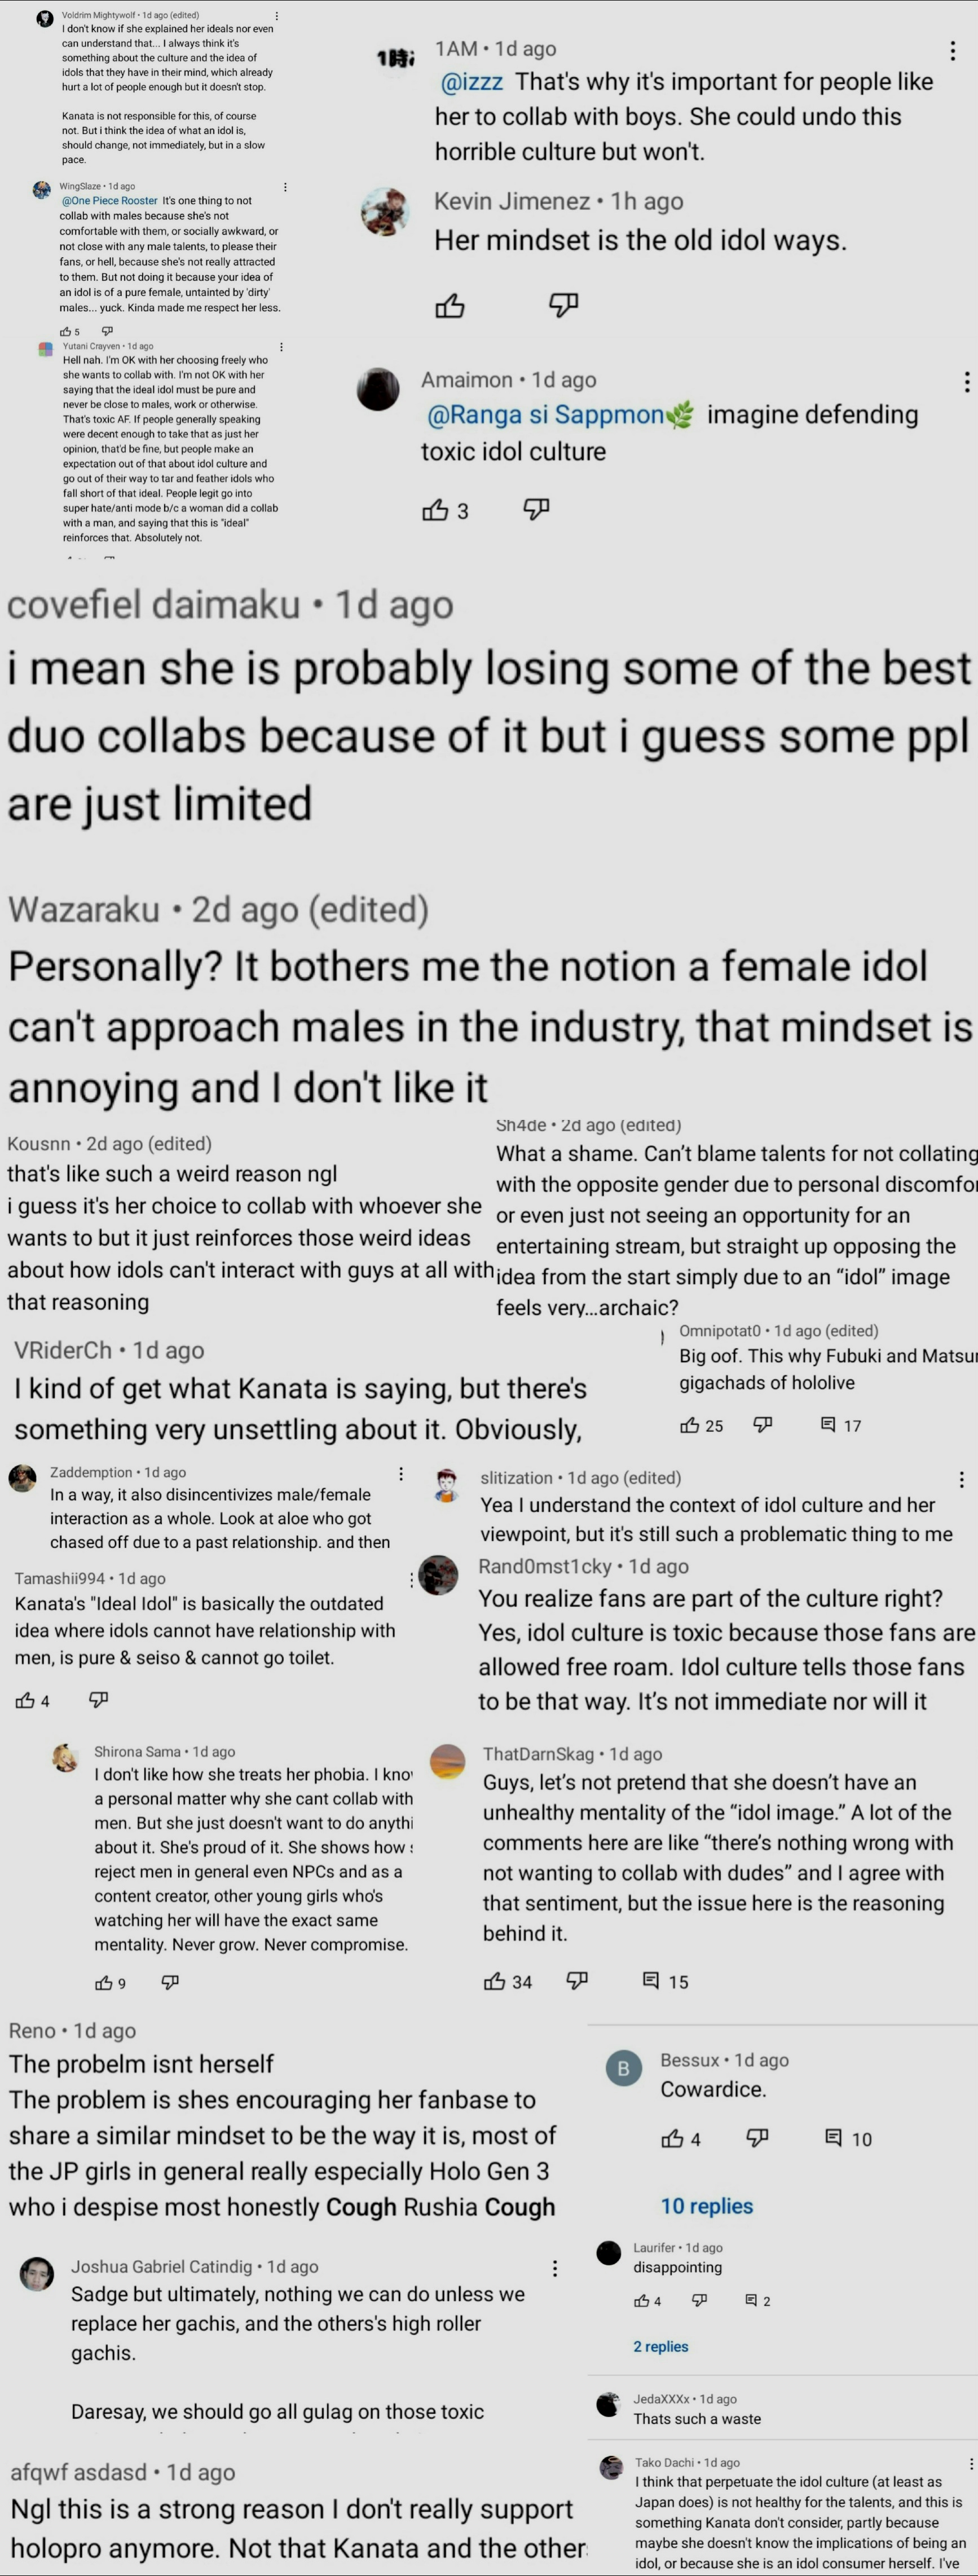This screenshot has width=978, height=2576.
Task: Open the options menu for slitization's comment
Action: tap(961, 1479)
